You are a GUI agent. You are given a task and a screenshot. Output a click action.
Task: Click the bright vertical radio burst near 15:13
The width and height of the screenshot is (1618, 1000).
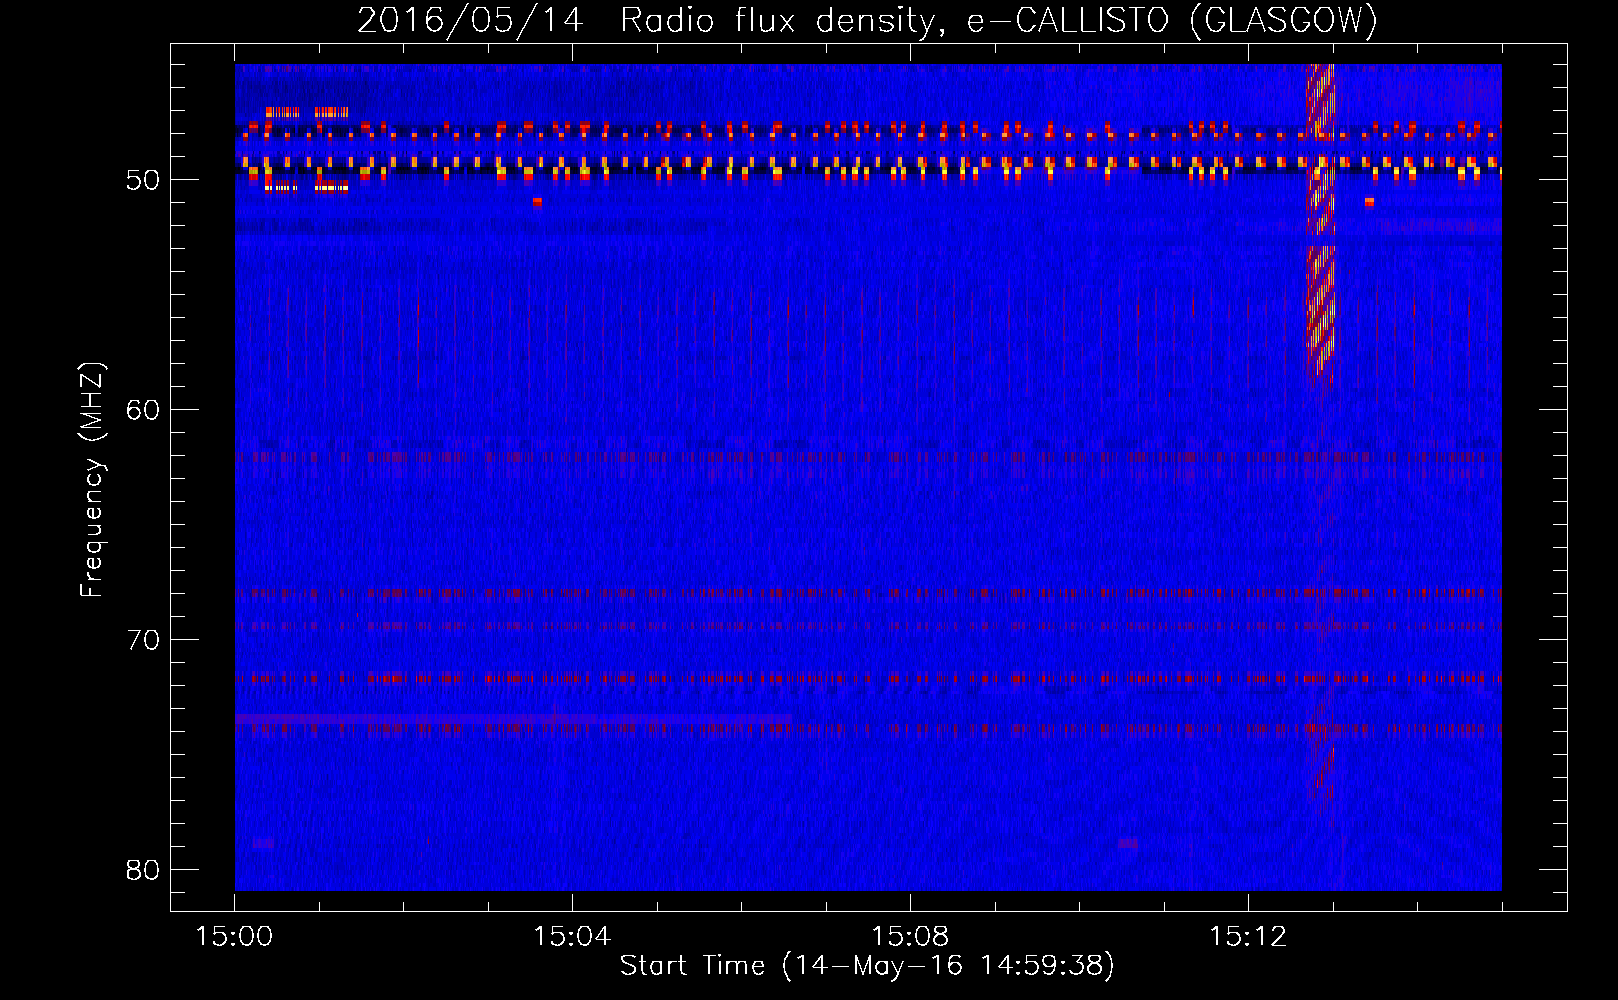coord(1320,225)
